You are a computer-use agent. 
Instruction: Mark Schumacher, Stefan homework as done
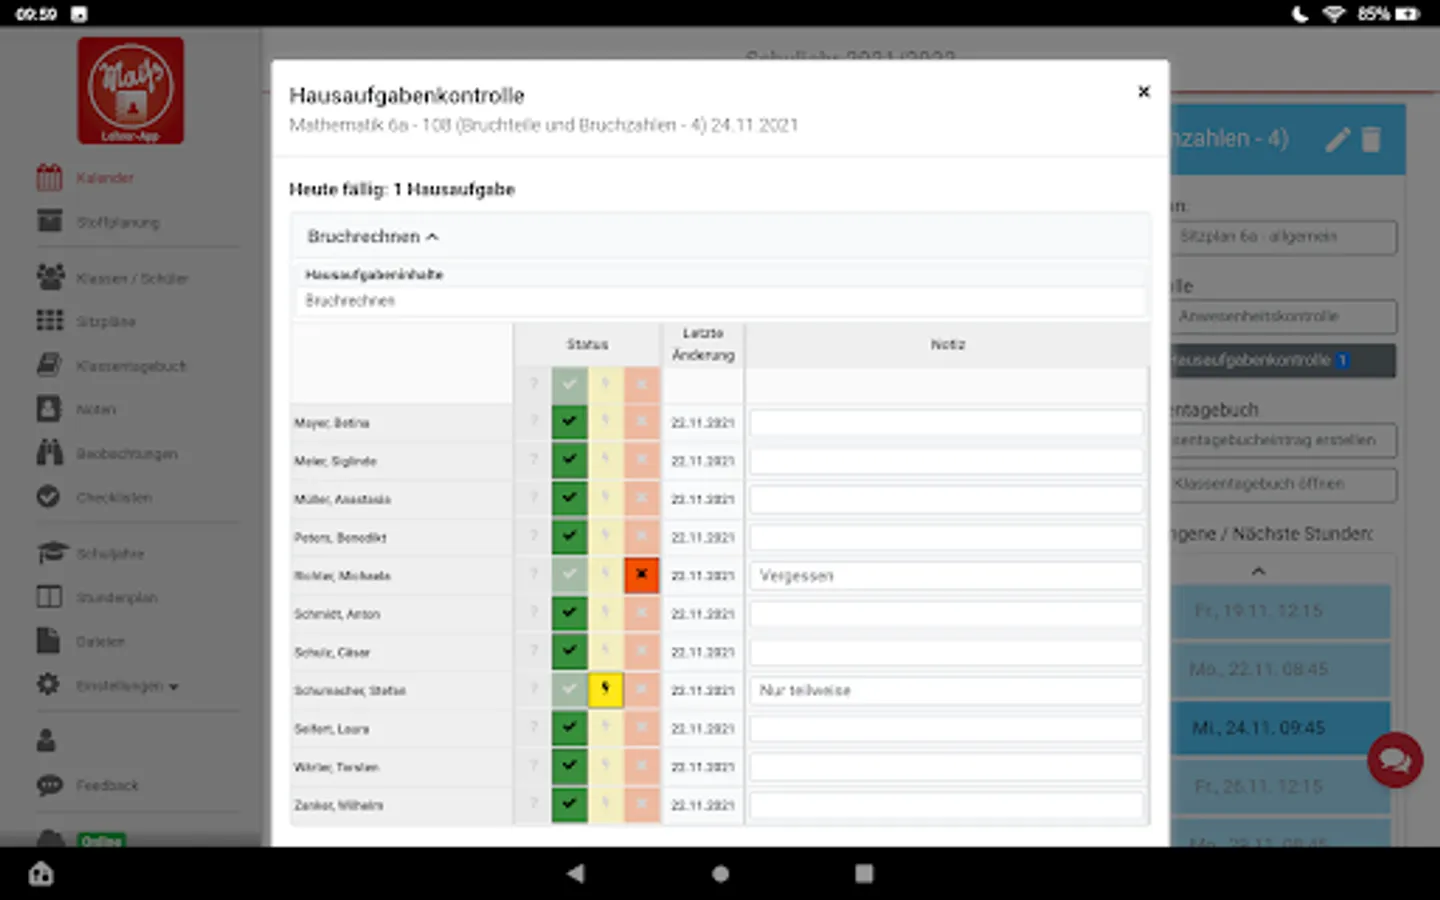[x=569, y=690]
